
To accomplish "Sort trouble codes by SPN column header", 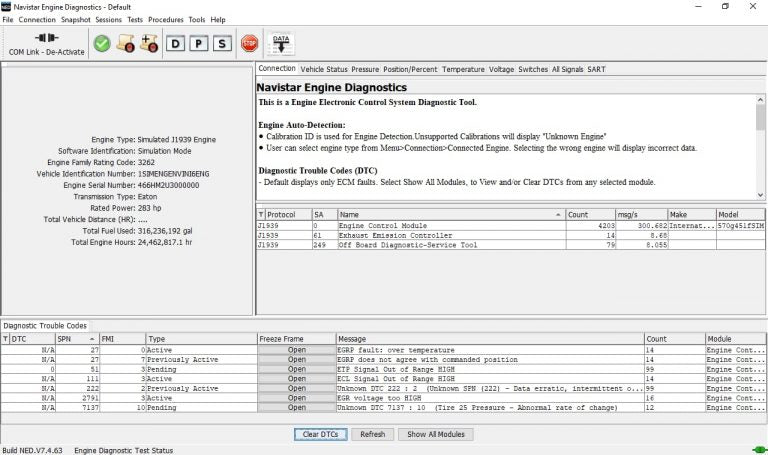I will coord(75,339).
